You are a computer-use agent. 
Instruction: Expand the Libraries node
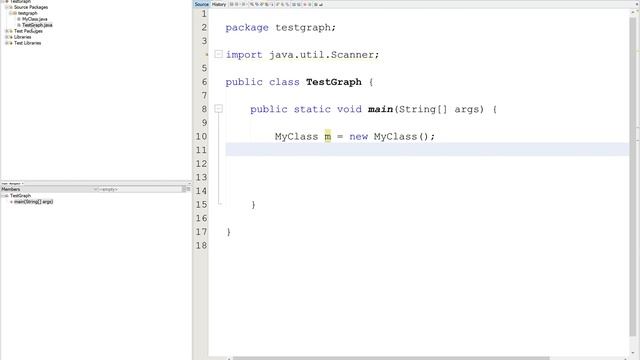tap(7, 37)
